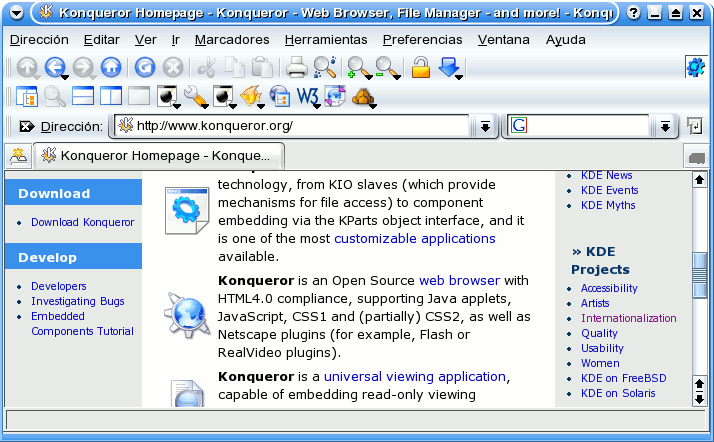Screen dimensions: 714x442
Task: Expand the address bar history dropdown
Action: [x=484, y=126]
